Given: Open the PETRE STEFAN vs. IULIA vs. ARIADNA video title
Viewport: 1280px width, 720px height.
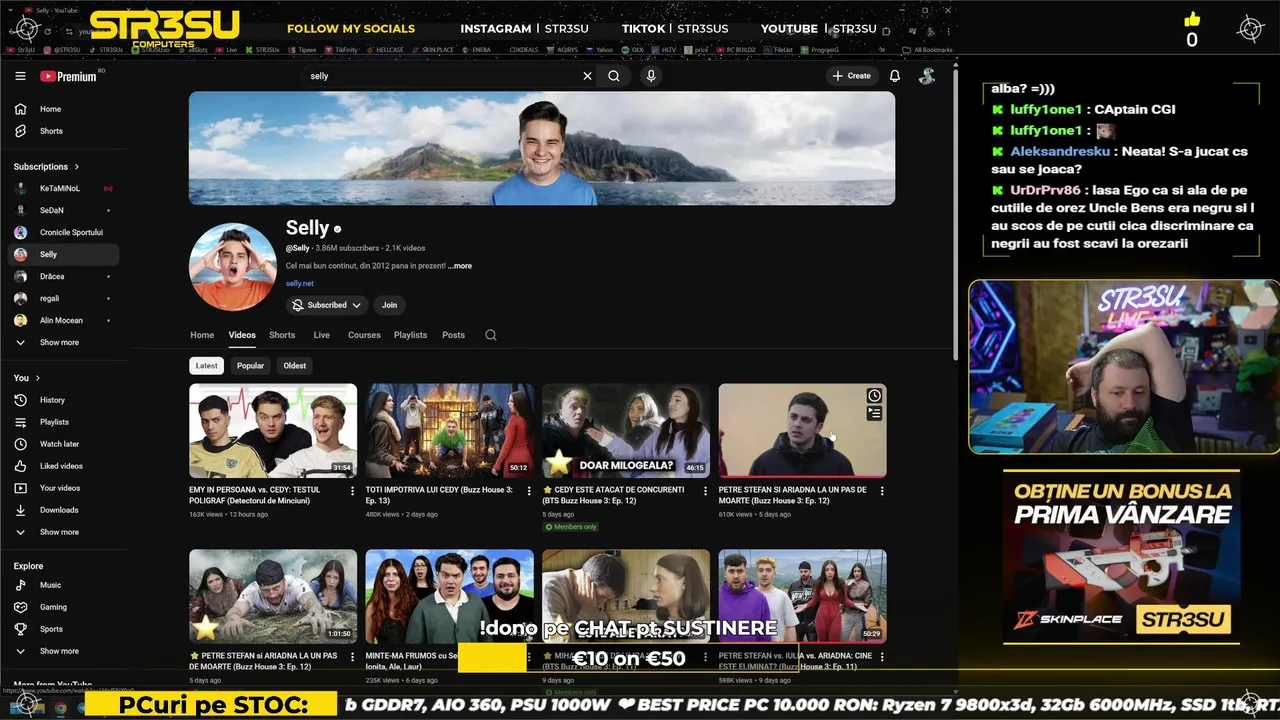Looking at the screenshot, I should tap(795, 660).
